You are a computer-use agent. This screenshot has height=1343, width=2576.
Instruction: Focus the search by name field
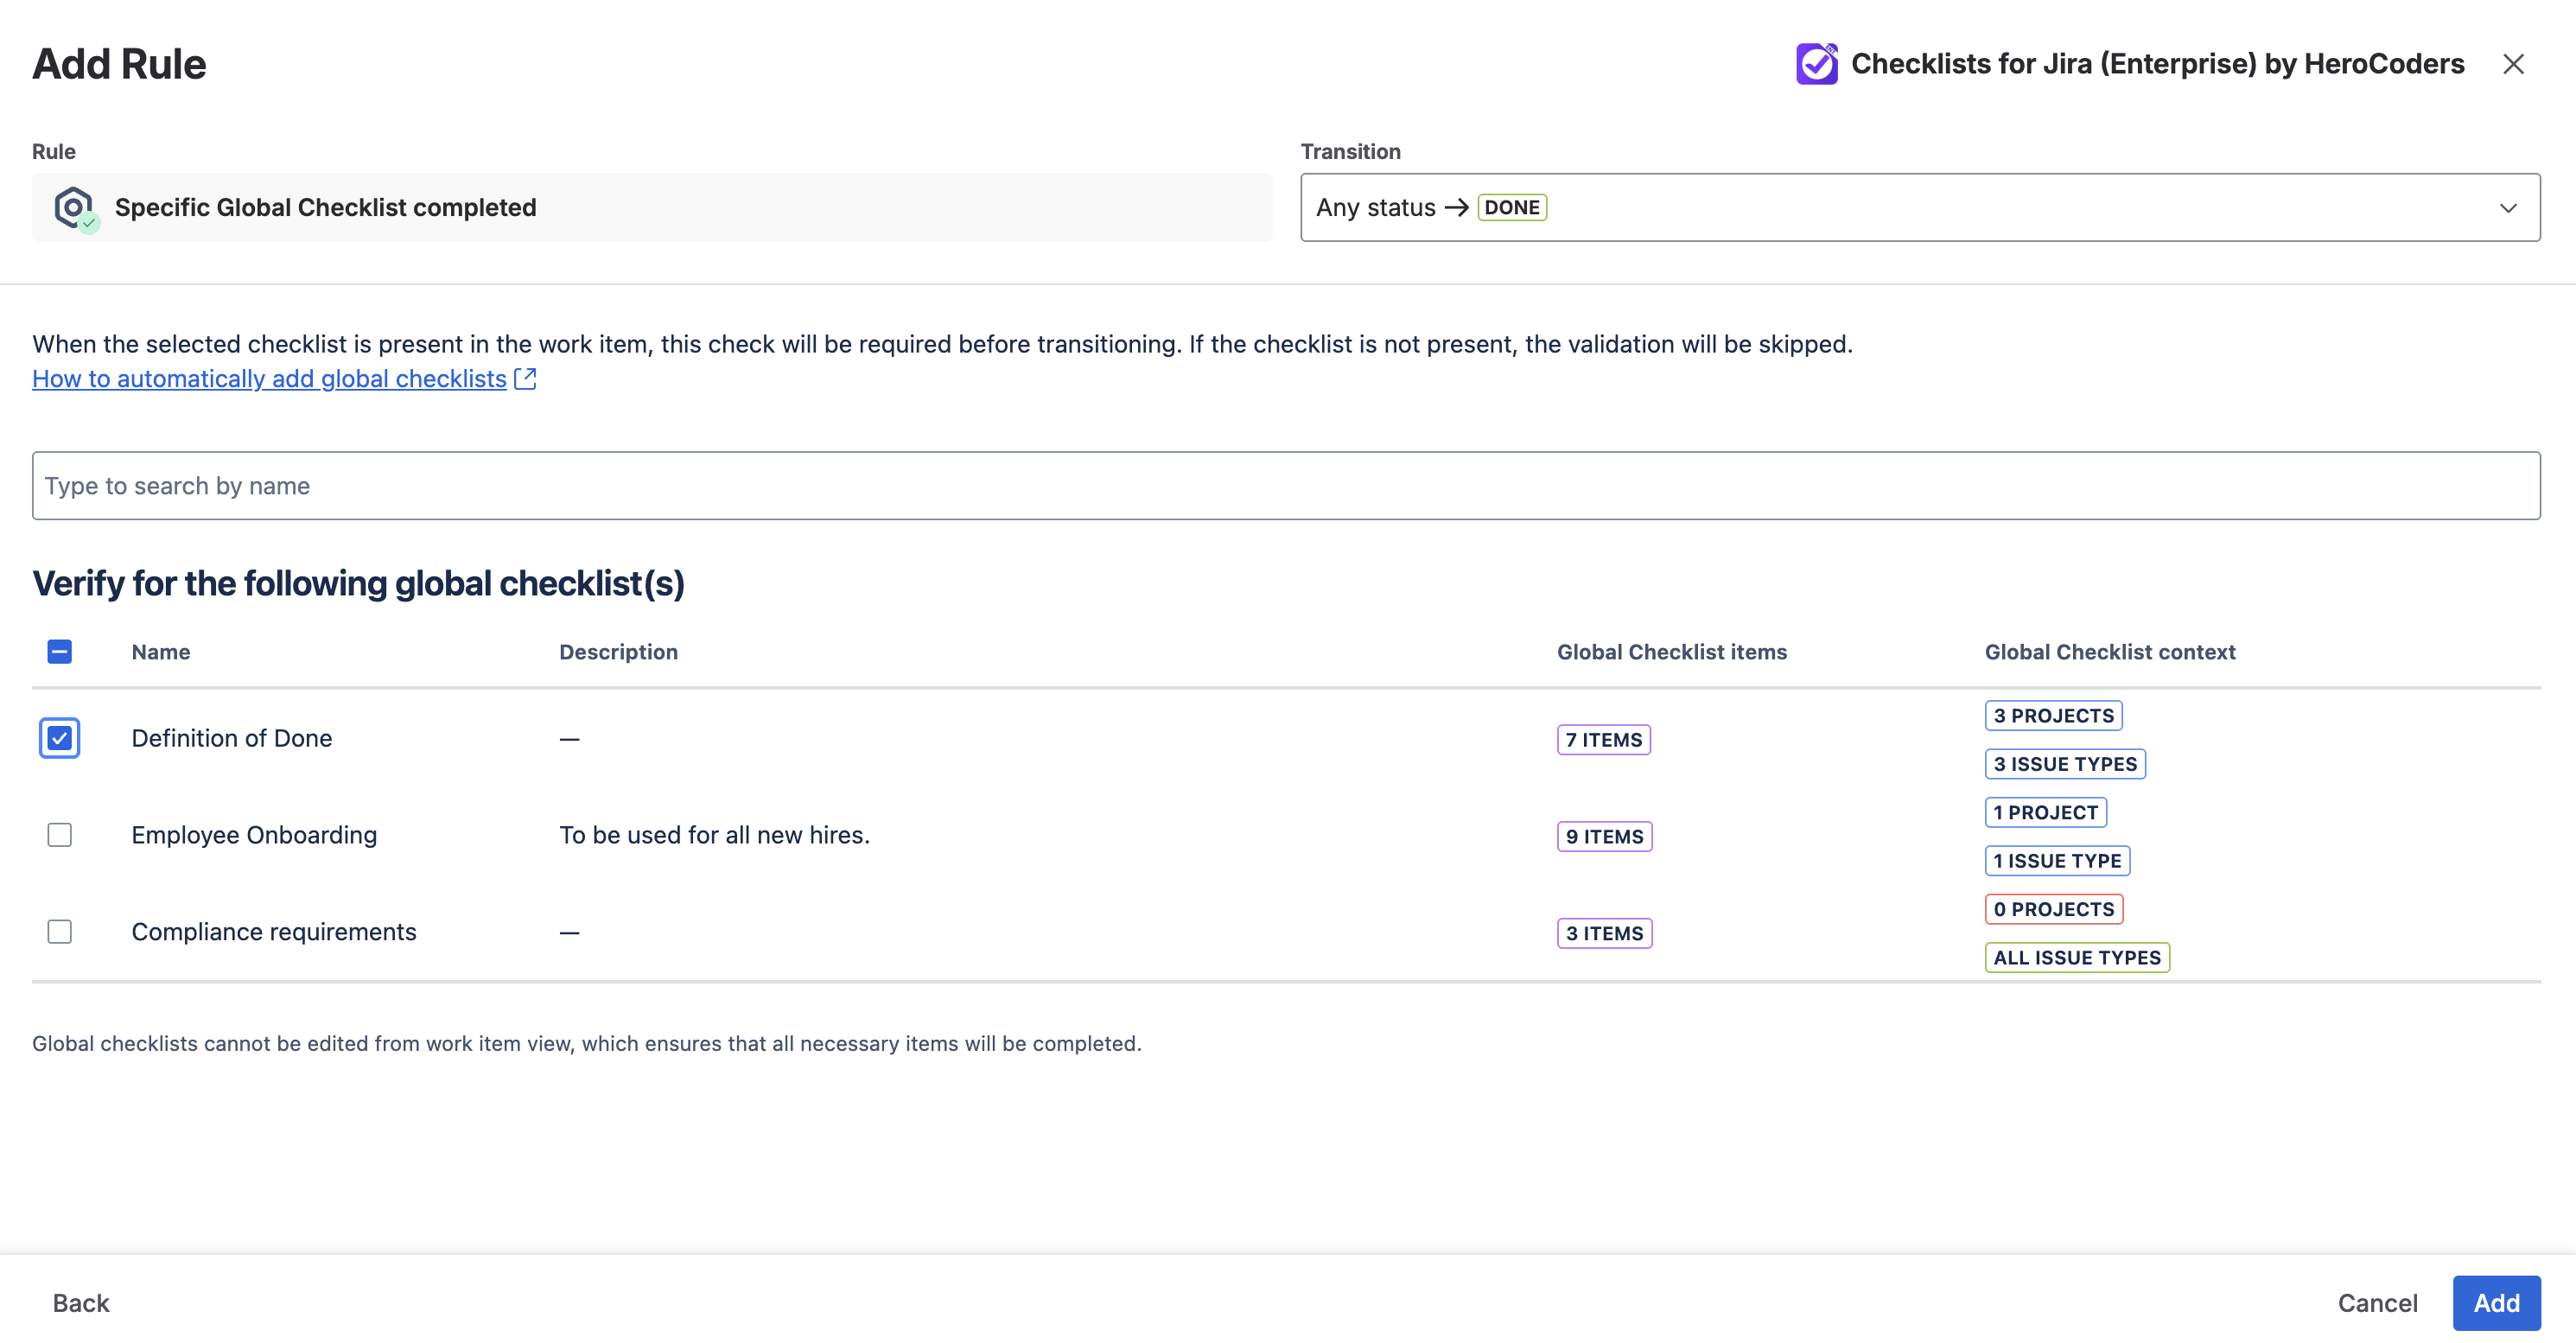[x=1286, y=486]
